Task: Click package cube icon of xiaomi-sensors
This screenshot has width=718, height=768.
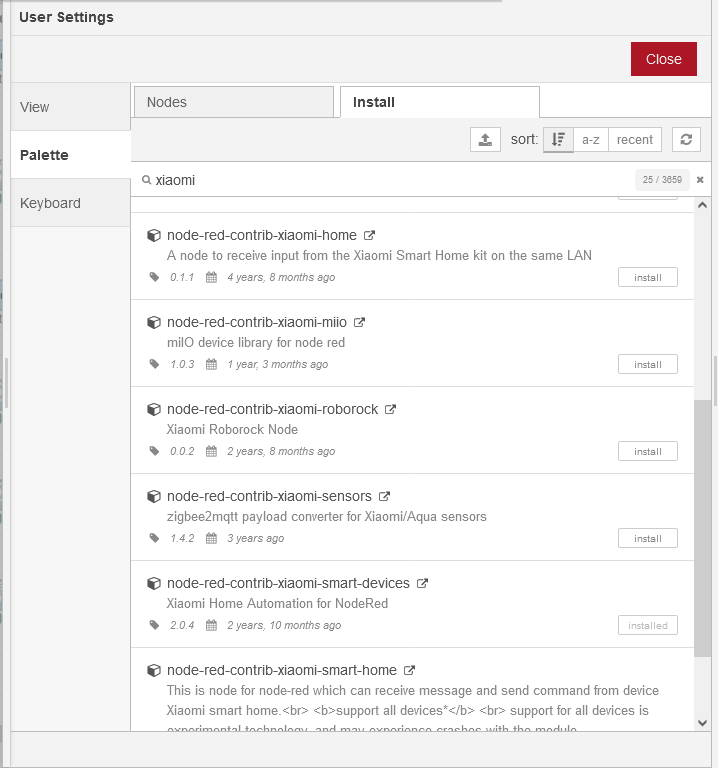Action: coord(154,496)
